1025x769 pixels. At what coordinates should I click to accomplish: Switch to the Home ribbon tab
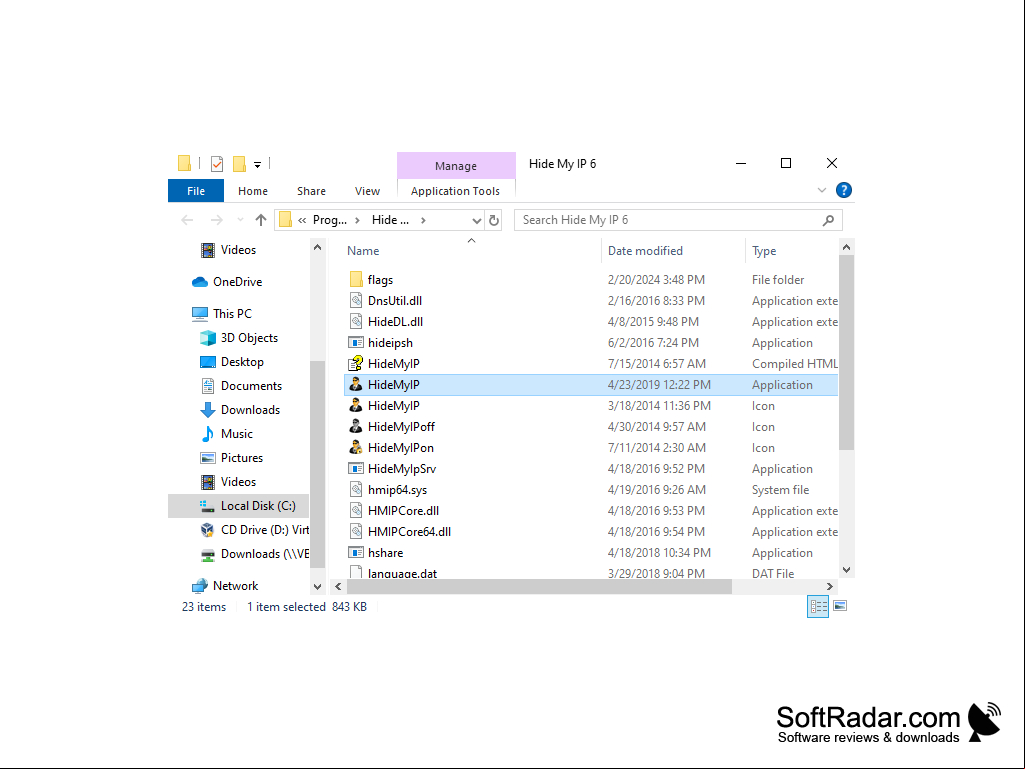coord(253,191)
